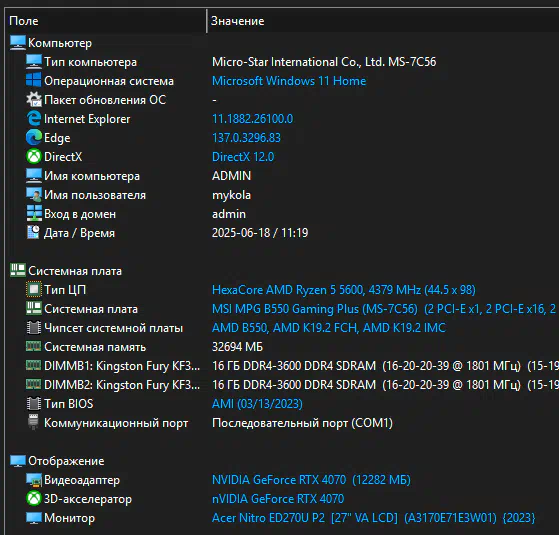559x535 pixels.
Task: Click the Windows logo icon beside Операционная система
Action: [34, 81]
